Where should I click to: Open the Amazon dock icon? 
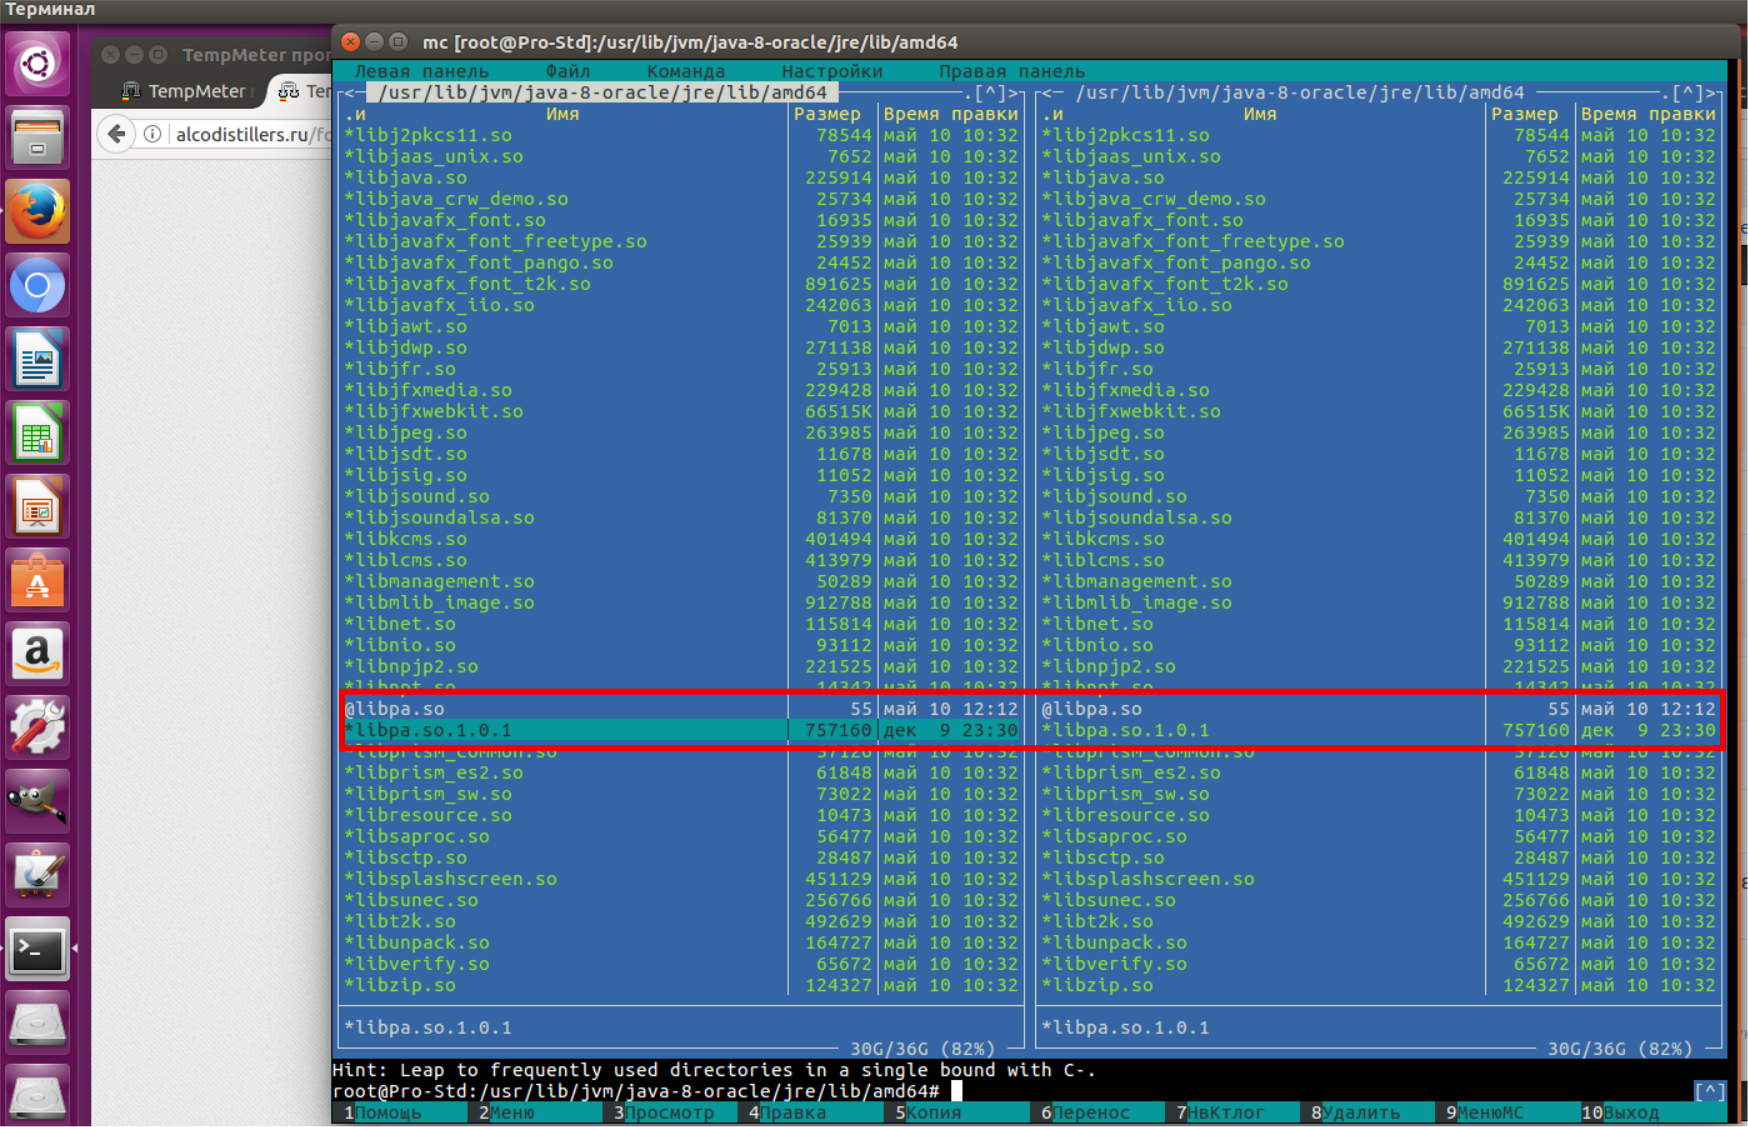click(37, 654)
